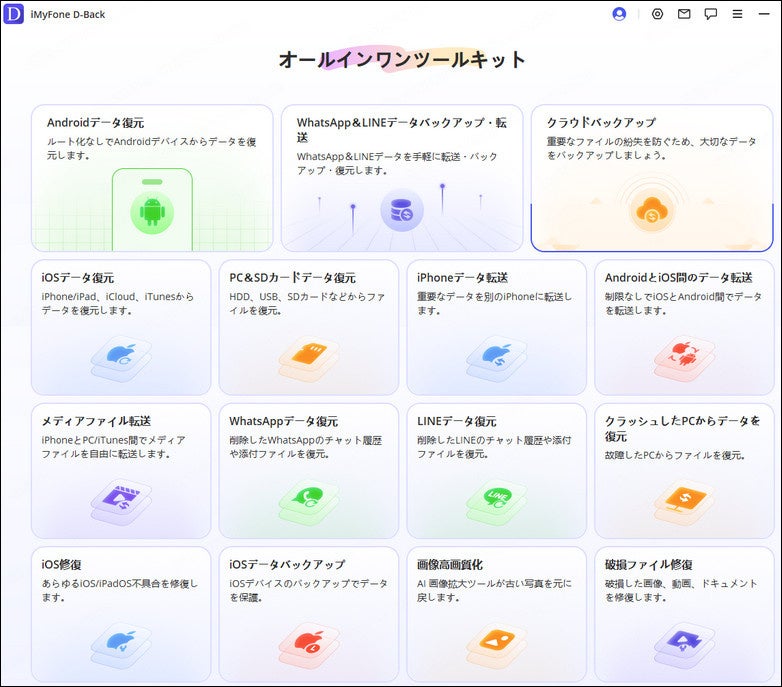The width and height of the screenshot is (782, 687).
Task: Click the iPhone/iPad、iCloud、iTunesから description text
Action: (x=118, y=304)
